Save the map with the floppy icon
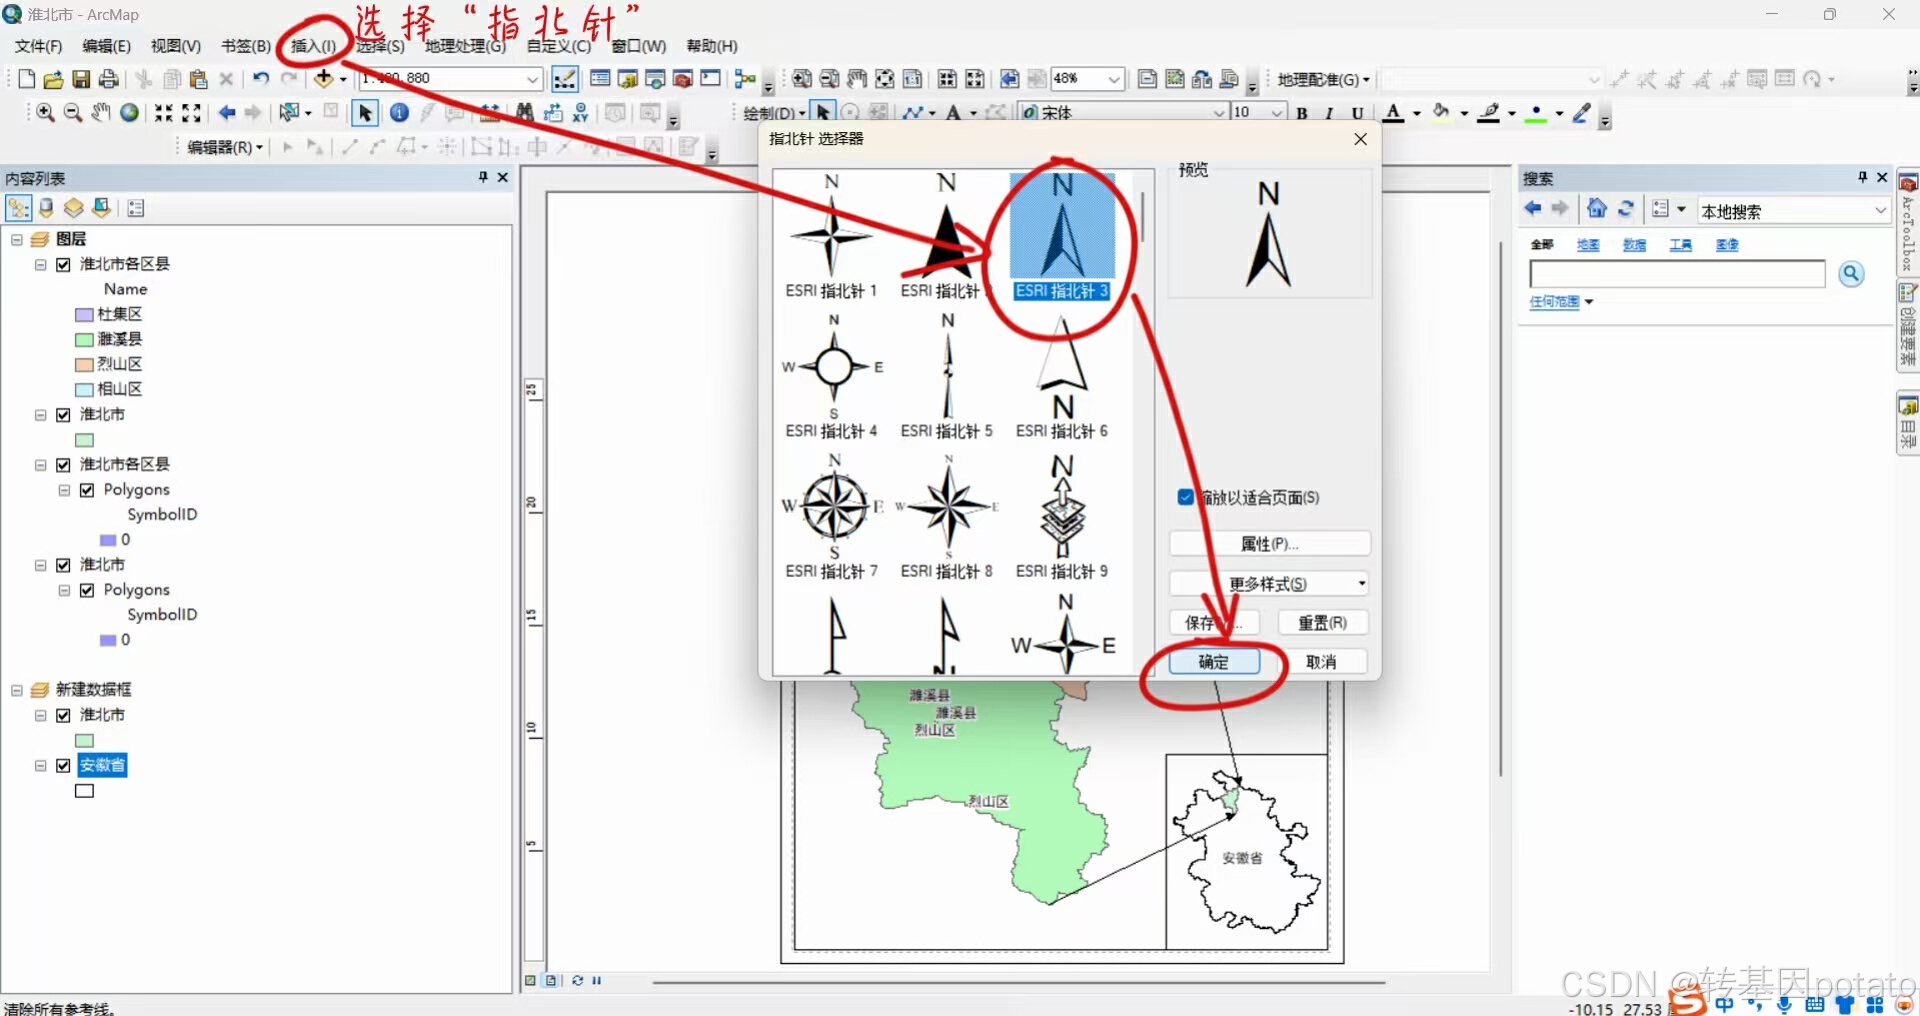 81,79
